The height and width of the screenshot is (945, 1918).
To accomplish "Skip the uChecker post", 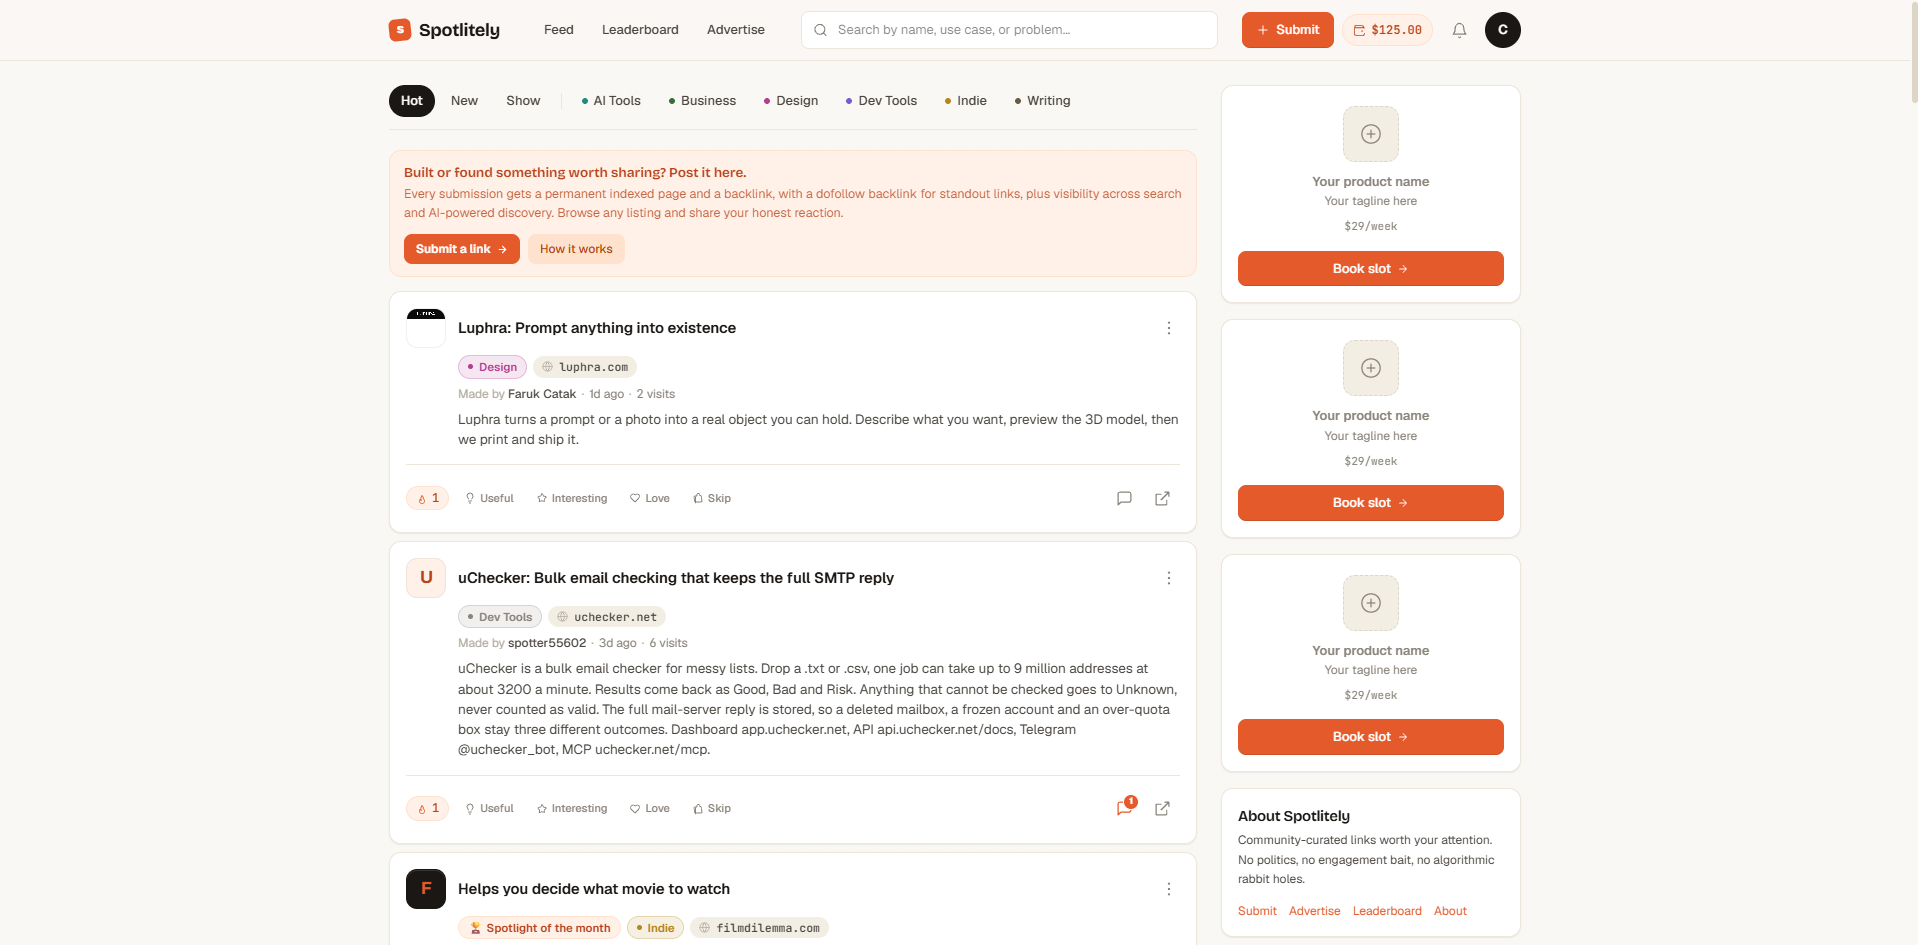I will (x=712, y=808).
